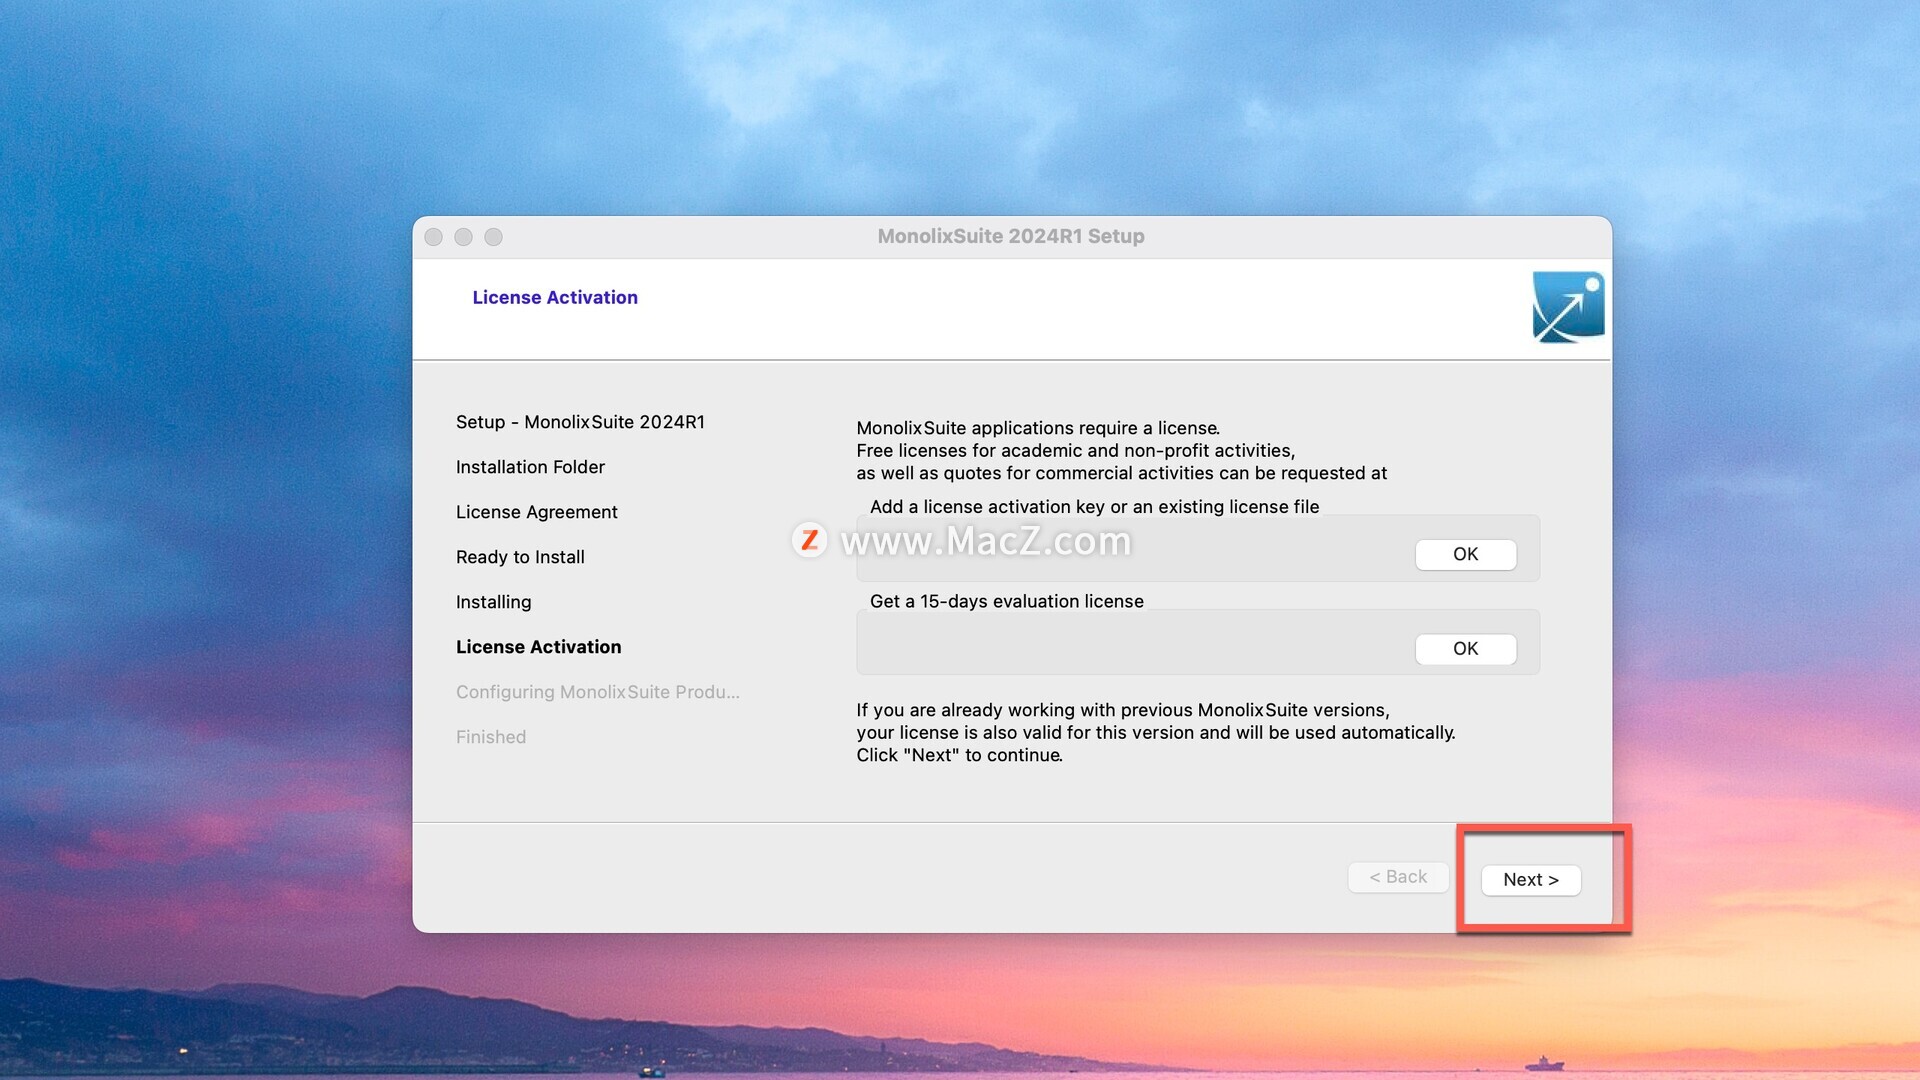Select the Installing sidebar step
The image size is (1920, 1080).
coord(493,602)
